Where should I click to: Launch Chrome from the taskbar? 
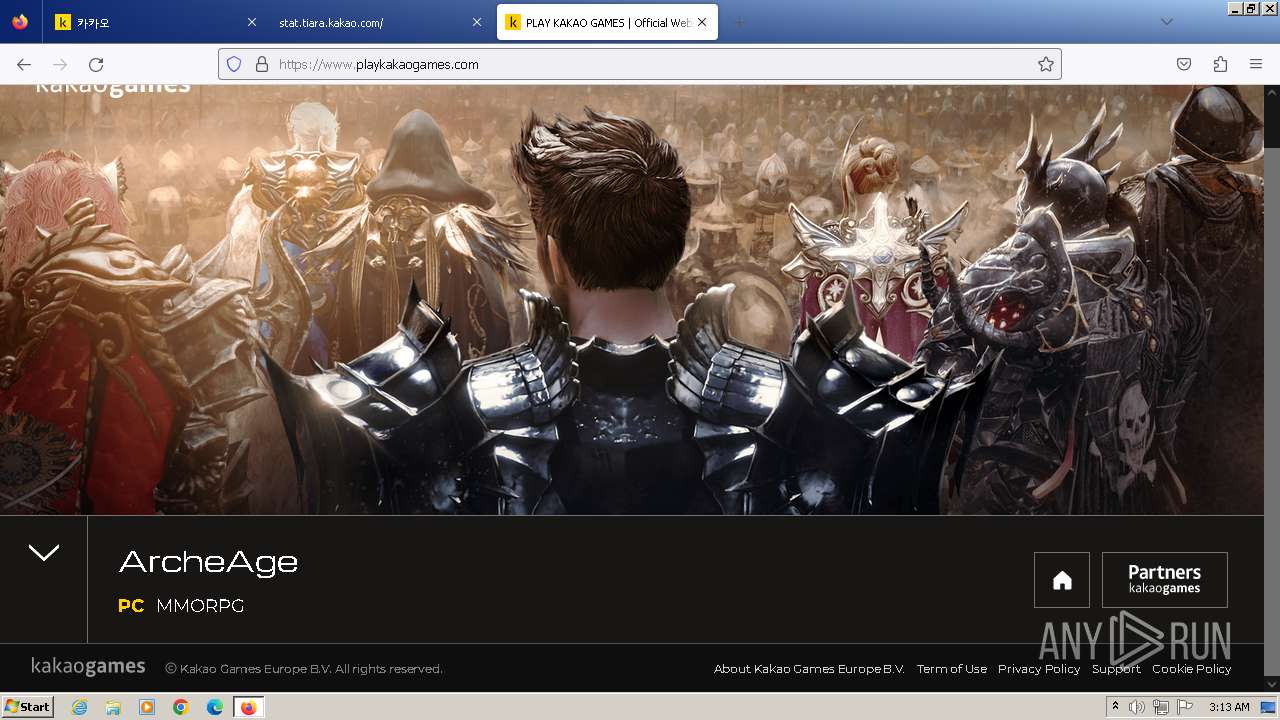(x=181, y=707)
